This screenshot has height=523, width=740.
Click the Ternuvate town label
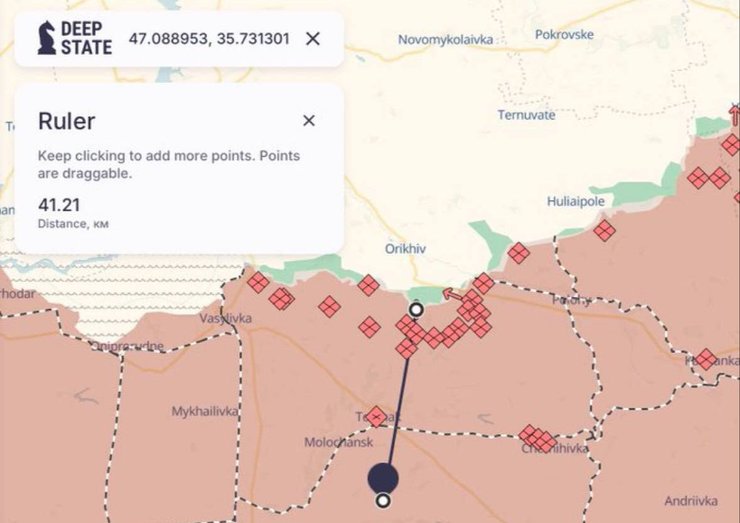[x=526, y=115]
